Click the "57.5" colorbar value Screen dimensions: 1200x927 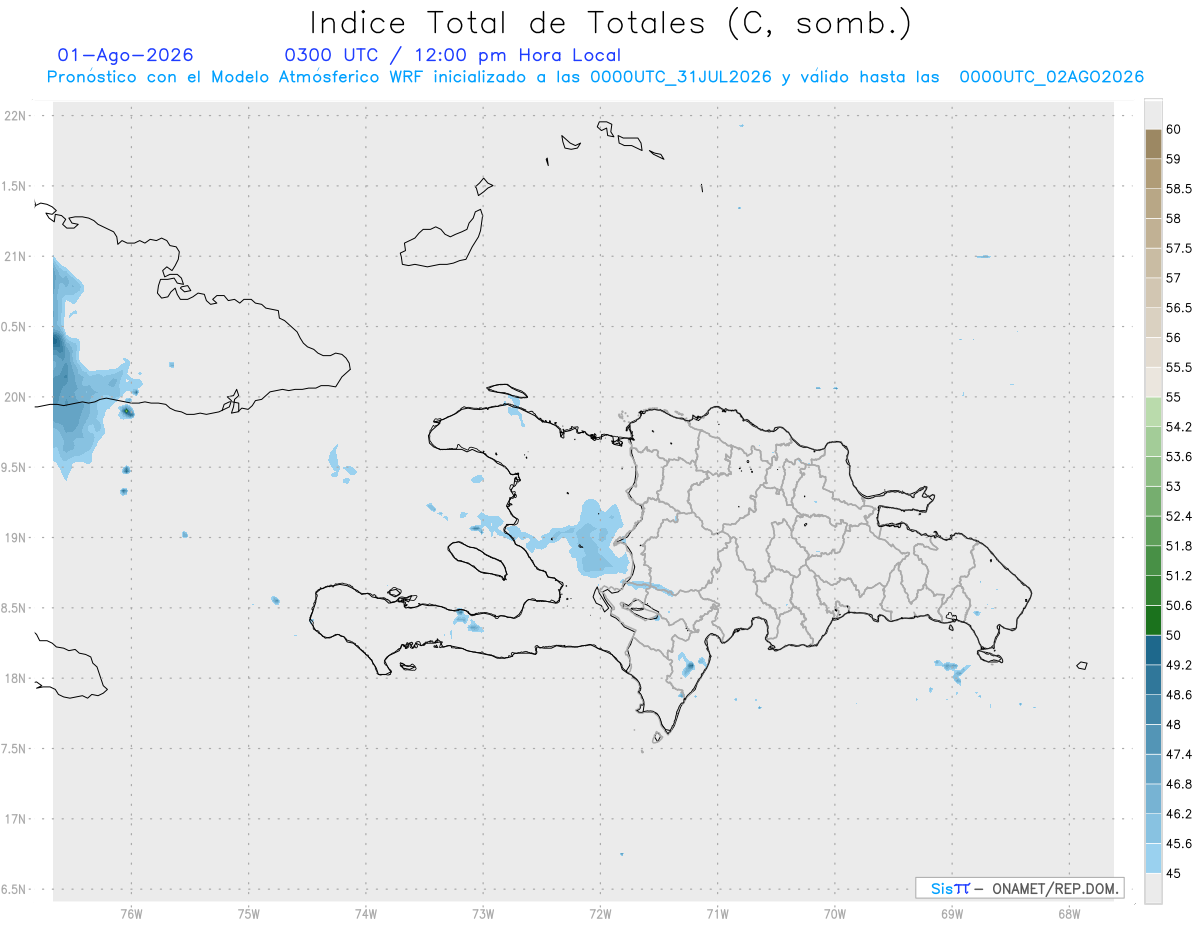1178,248
